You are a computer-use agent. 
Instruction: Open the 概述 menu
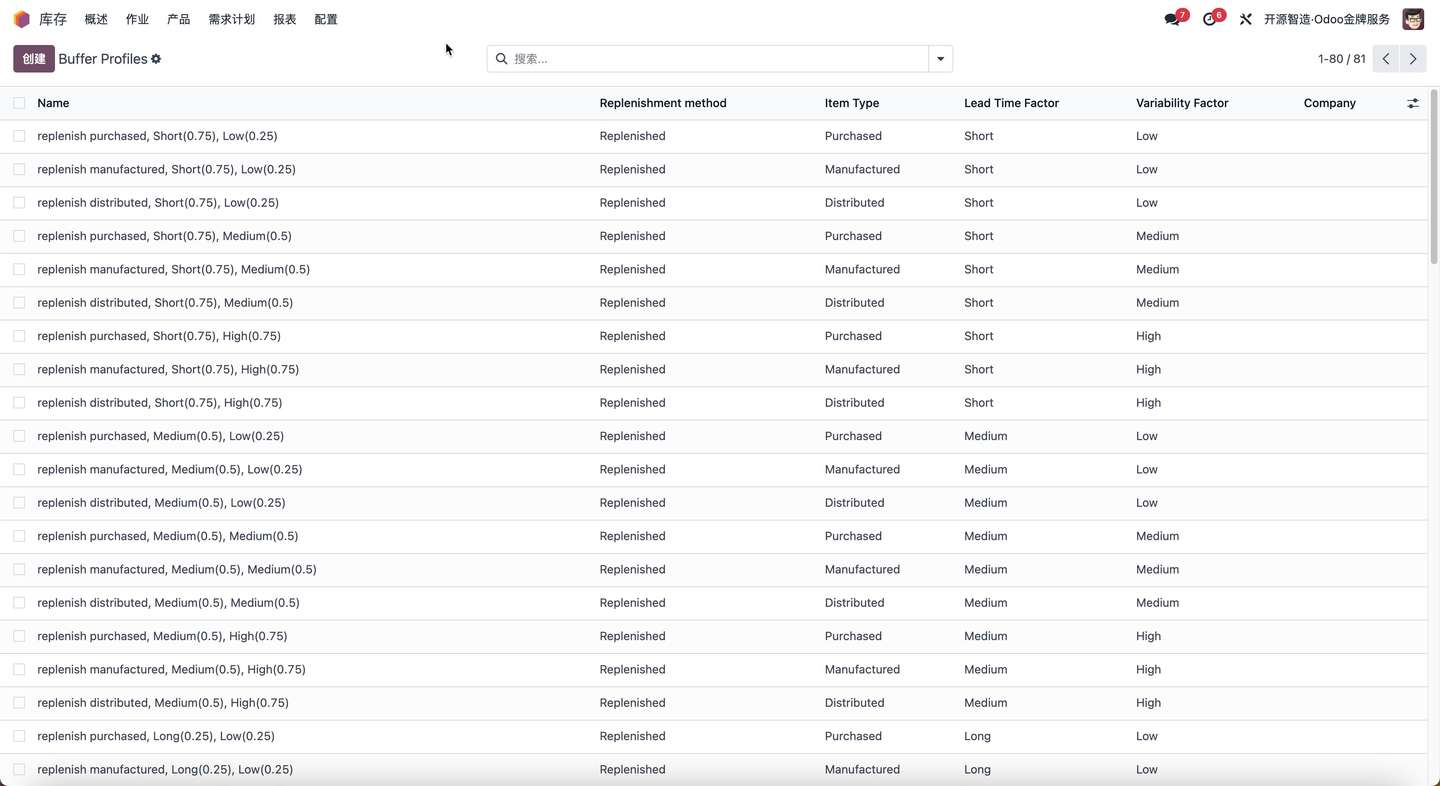[x=96, y=19]
